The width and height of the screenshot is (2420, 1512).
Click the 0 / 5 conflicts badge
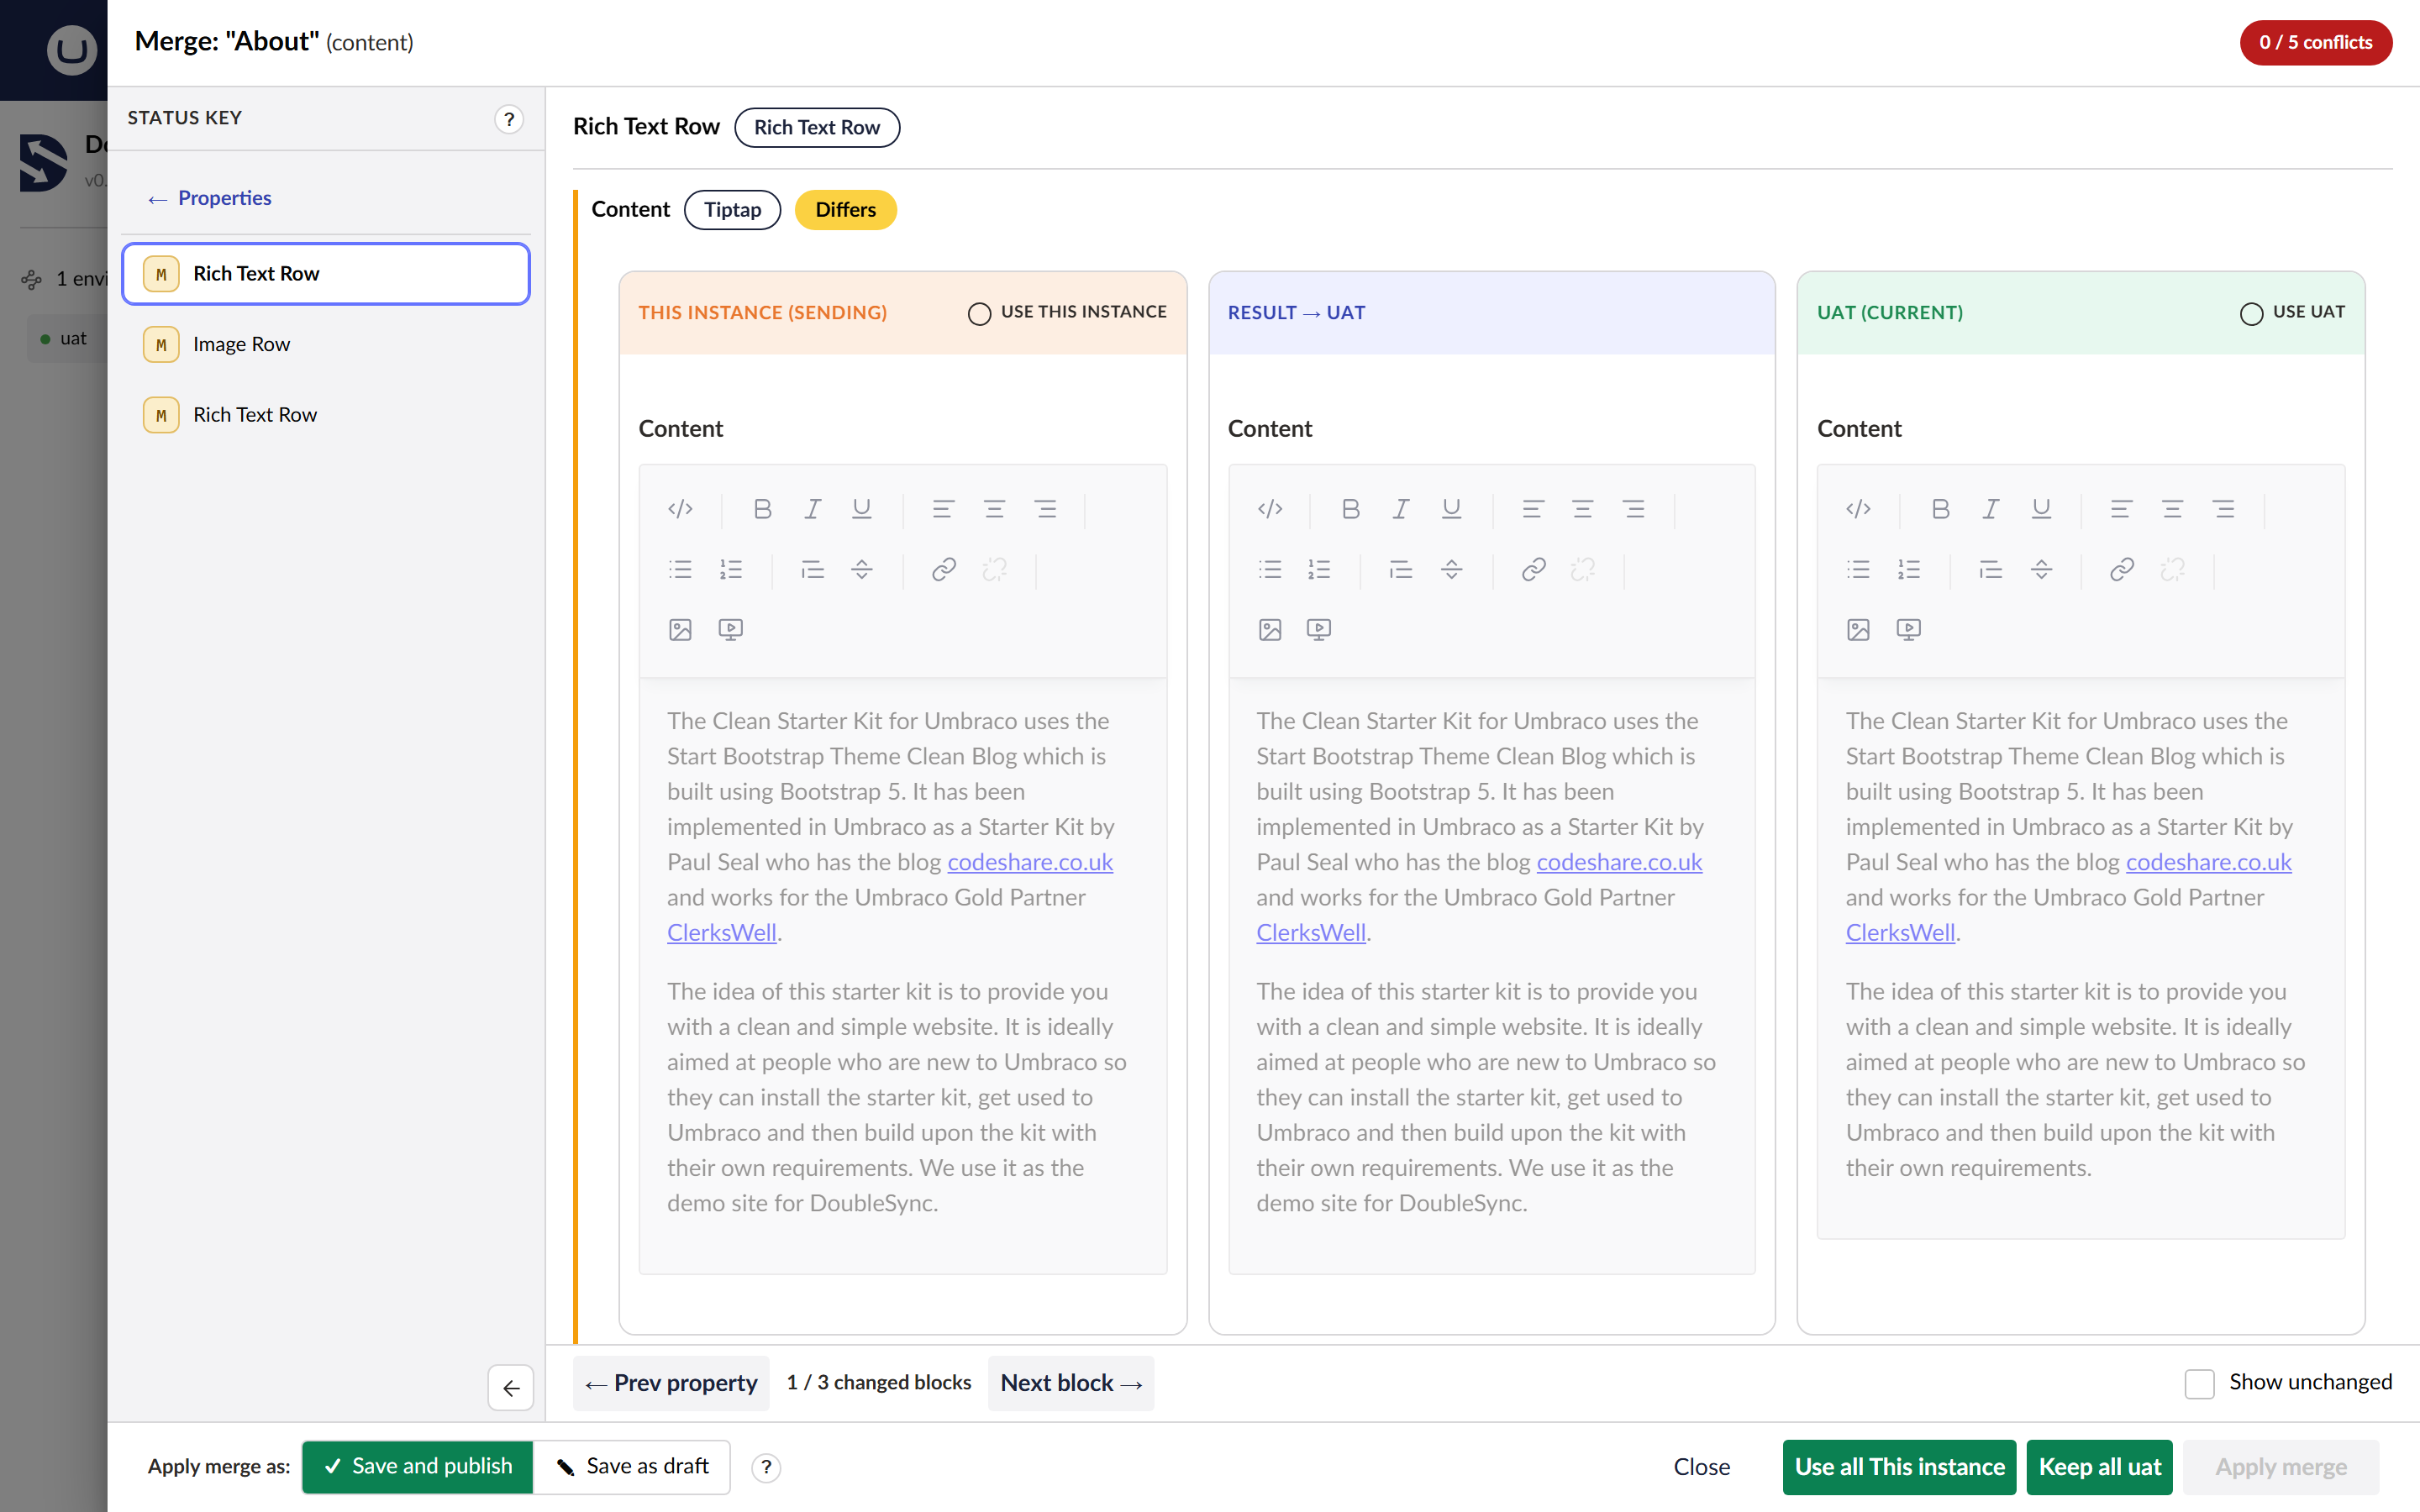pyautogui.click(x=2316, y=42)
